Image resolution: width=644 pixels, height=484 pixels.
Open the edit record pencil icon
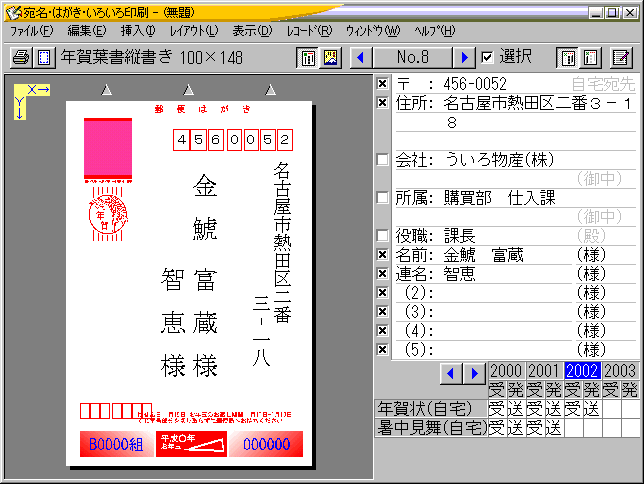[621, 58]
